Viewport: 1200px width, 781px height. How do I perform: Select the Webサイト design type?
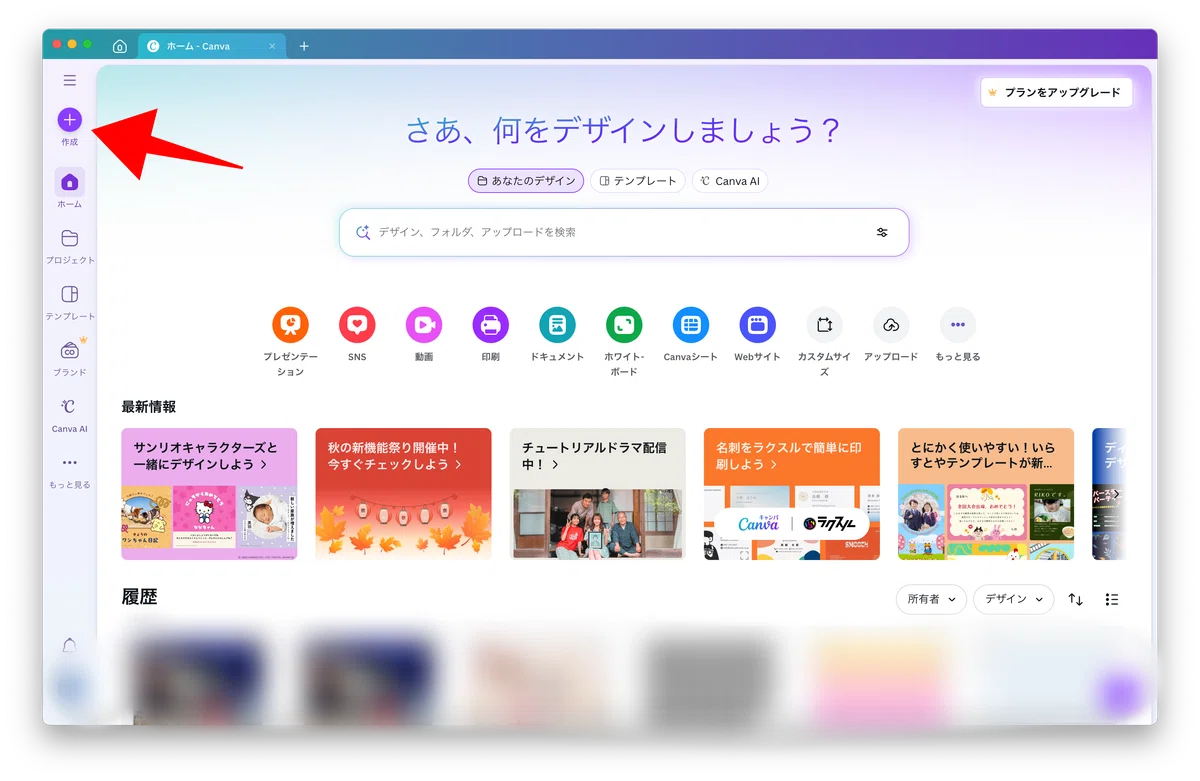tap(758, 324)
